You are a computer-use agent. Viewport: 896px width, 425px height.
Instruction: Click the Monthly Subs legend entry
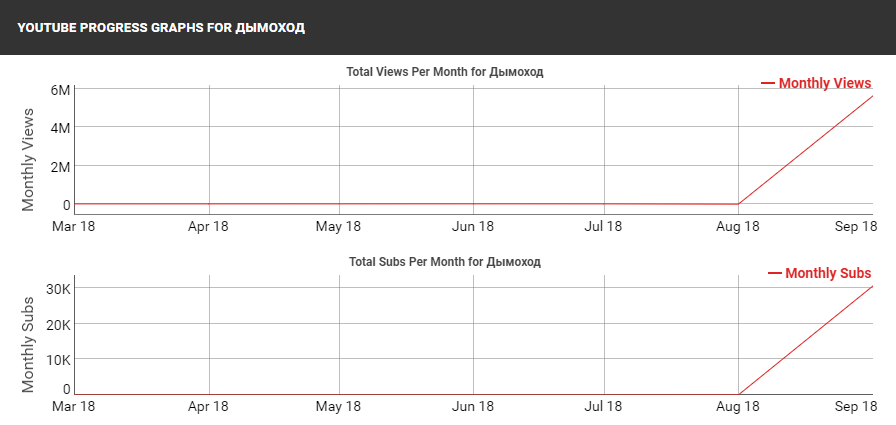[x=819, y=273]
